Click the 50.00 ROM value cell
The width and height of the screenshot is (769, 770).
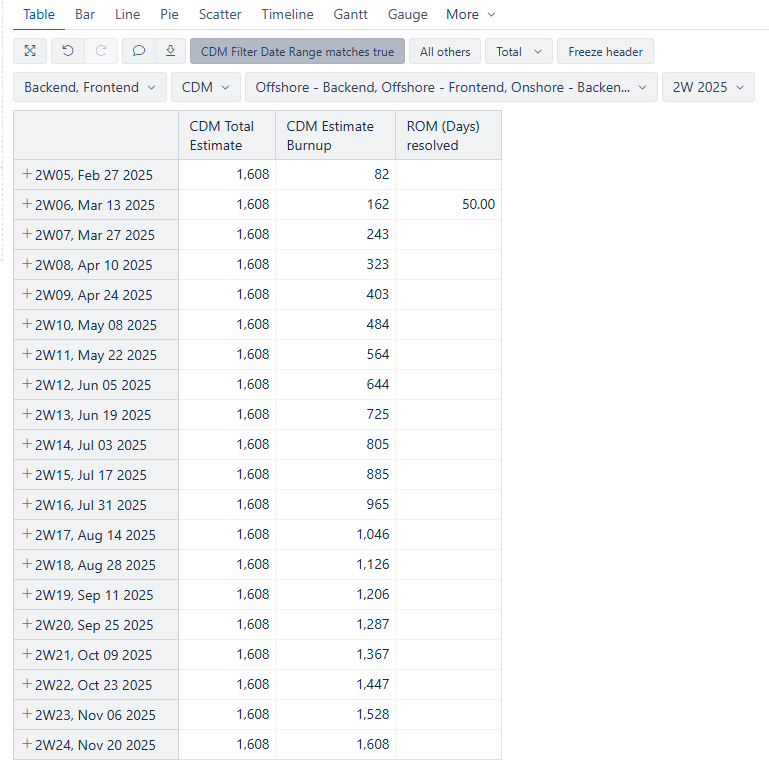click(448, 204)
